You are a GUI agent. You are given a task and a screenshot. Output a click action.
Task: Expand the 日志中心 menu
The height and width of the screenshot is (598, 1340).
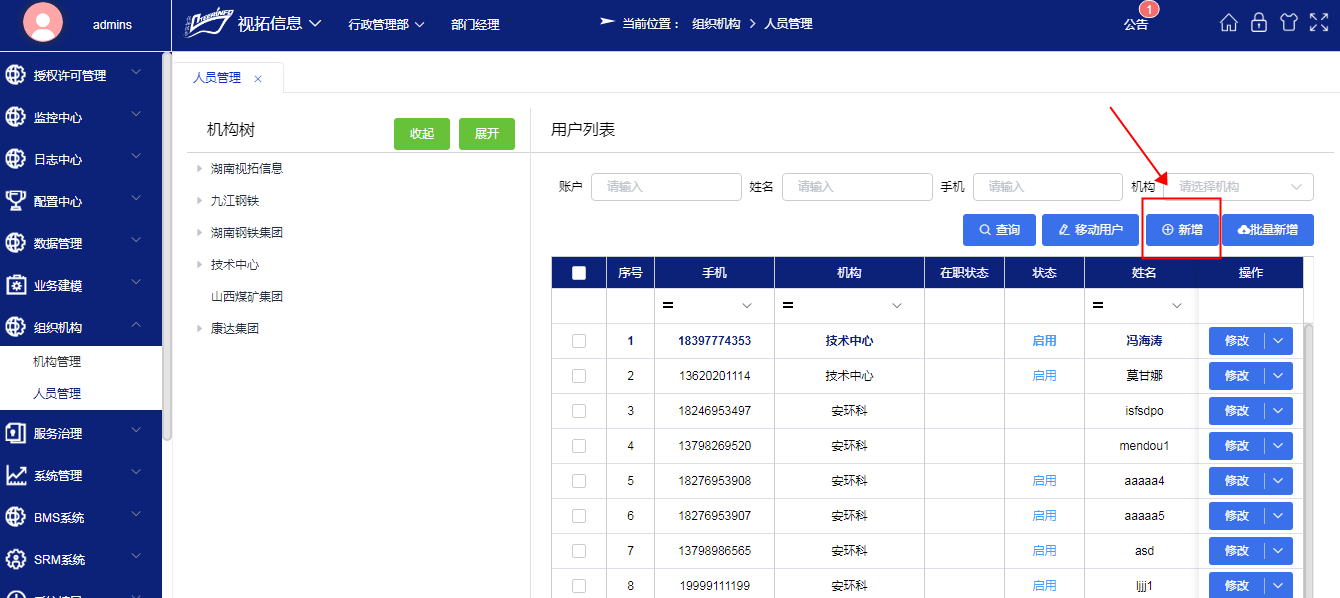click(x=136, y=157)
